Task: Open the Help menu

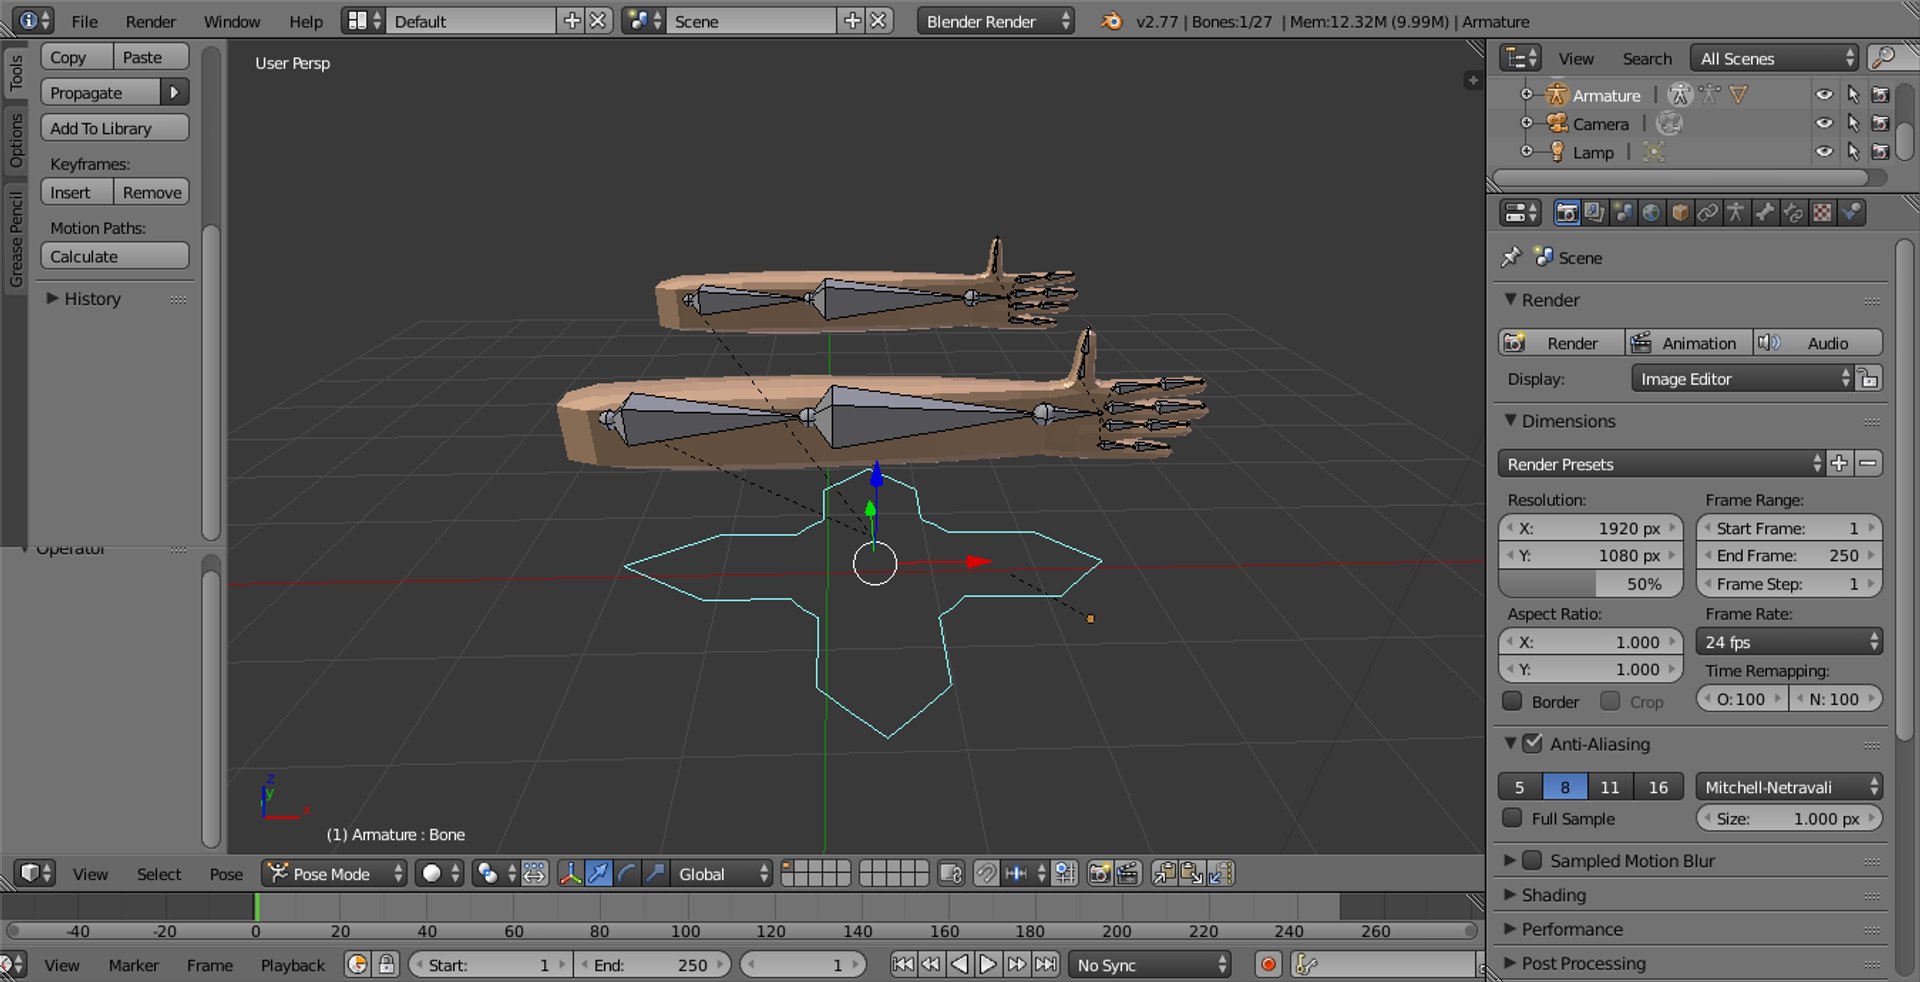Action: (306, 21)
